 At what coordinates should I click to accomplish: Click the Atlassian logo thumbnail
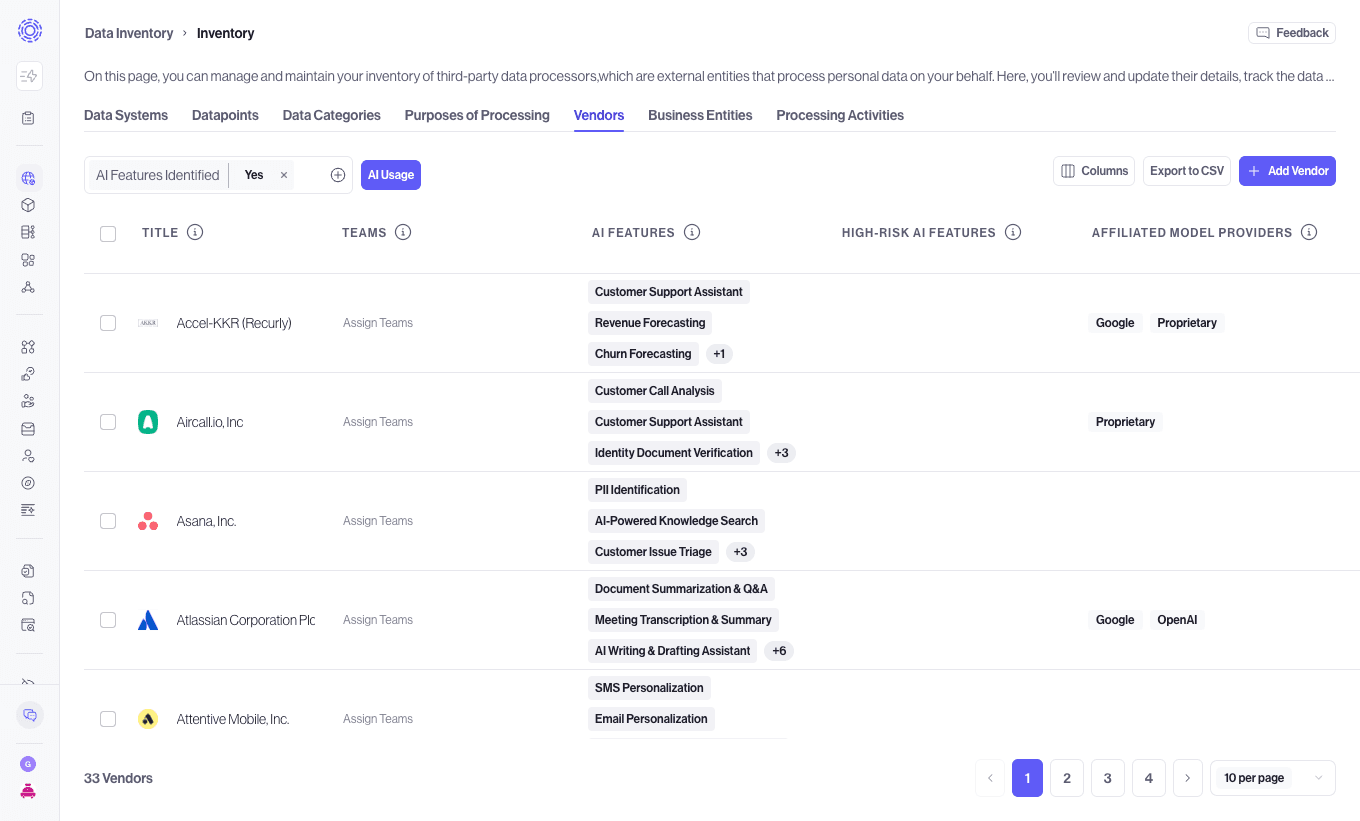point(148,620)
